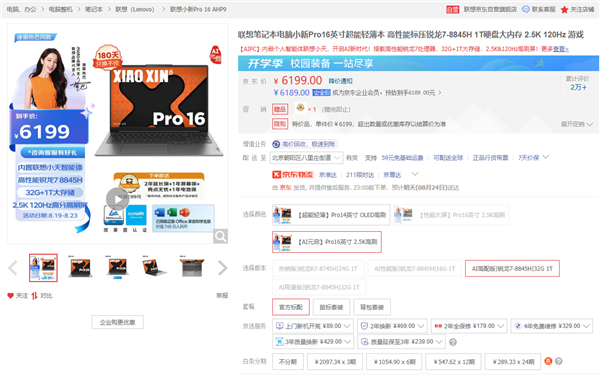The image size is (600, 378).
Task: Open 笔记本 breadcrumb category
Action: point(94,9)
